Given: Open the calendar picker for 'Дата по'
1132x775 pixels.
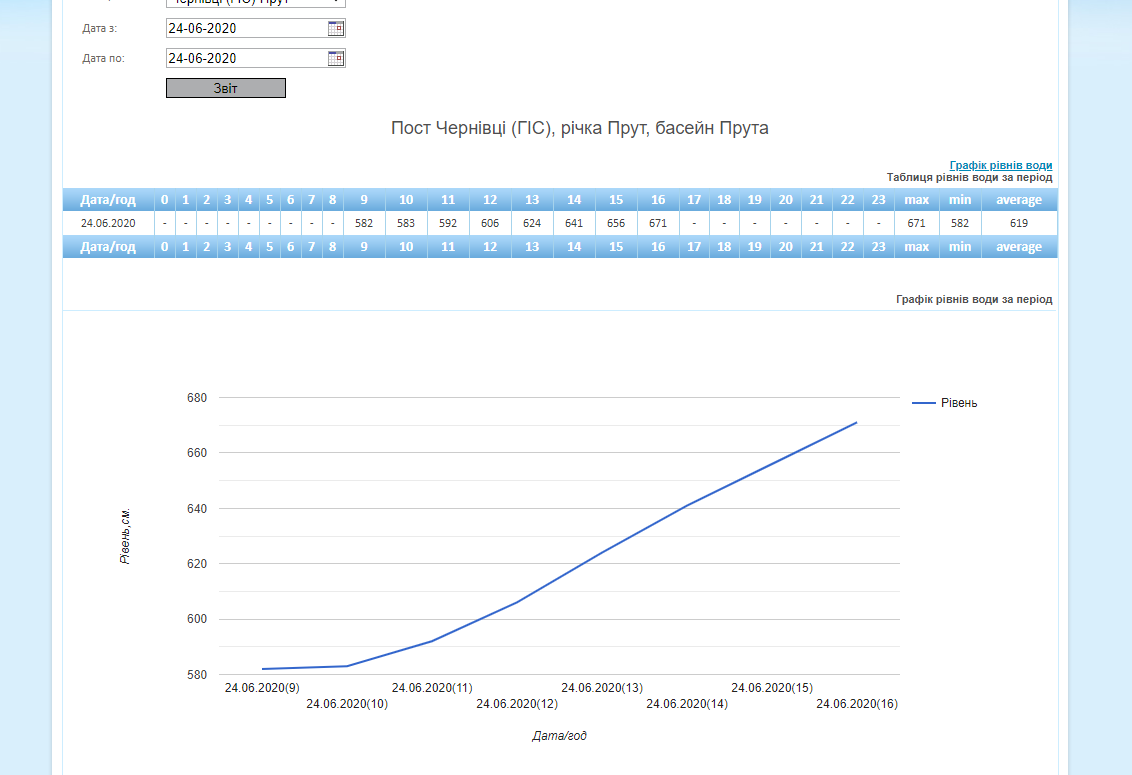Looking at the screenshot, I should pyautogui.click(x=336, y=58).
